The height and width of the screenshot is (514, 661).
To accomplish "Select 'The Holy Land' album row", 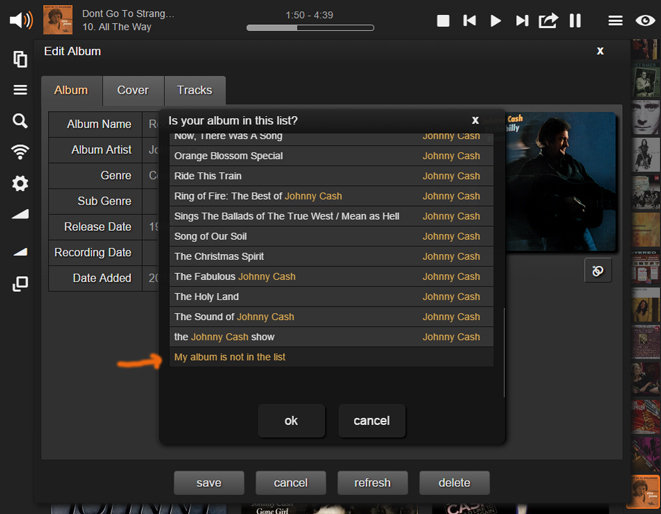I will [x=331, y=297].
